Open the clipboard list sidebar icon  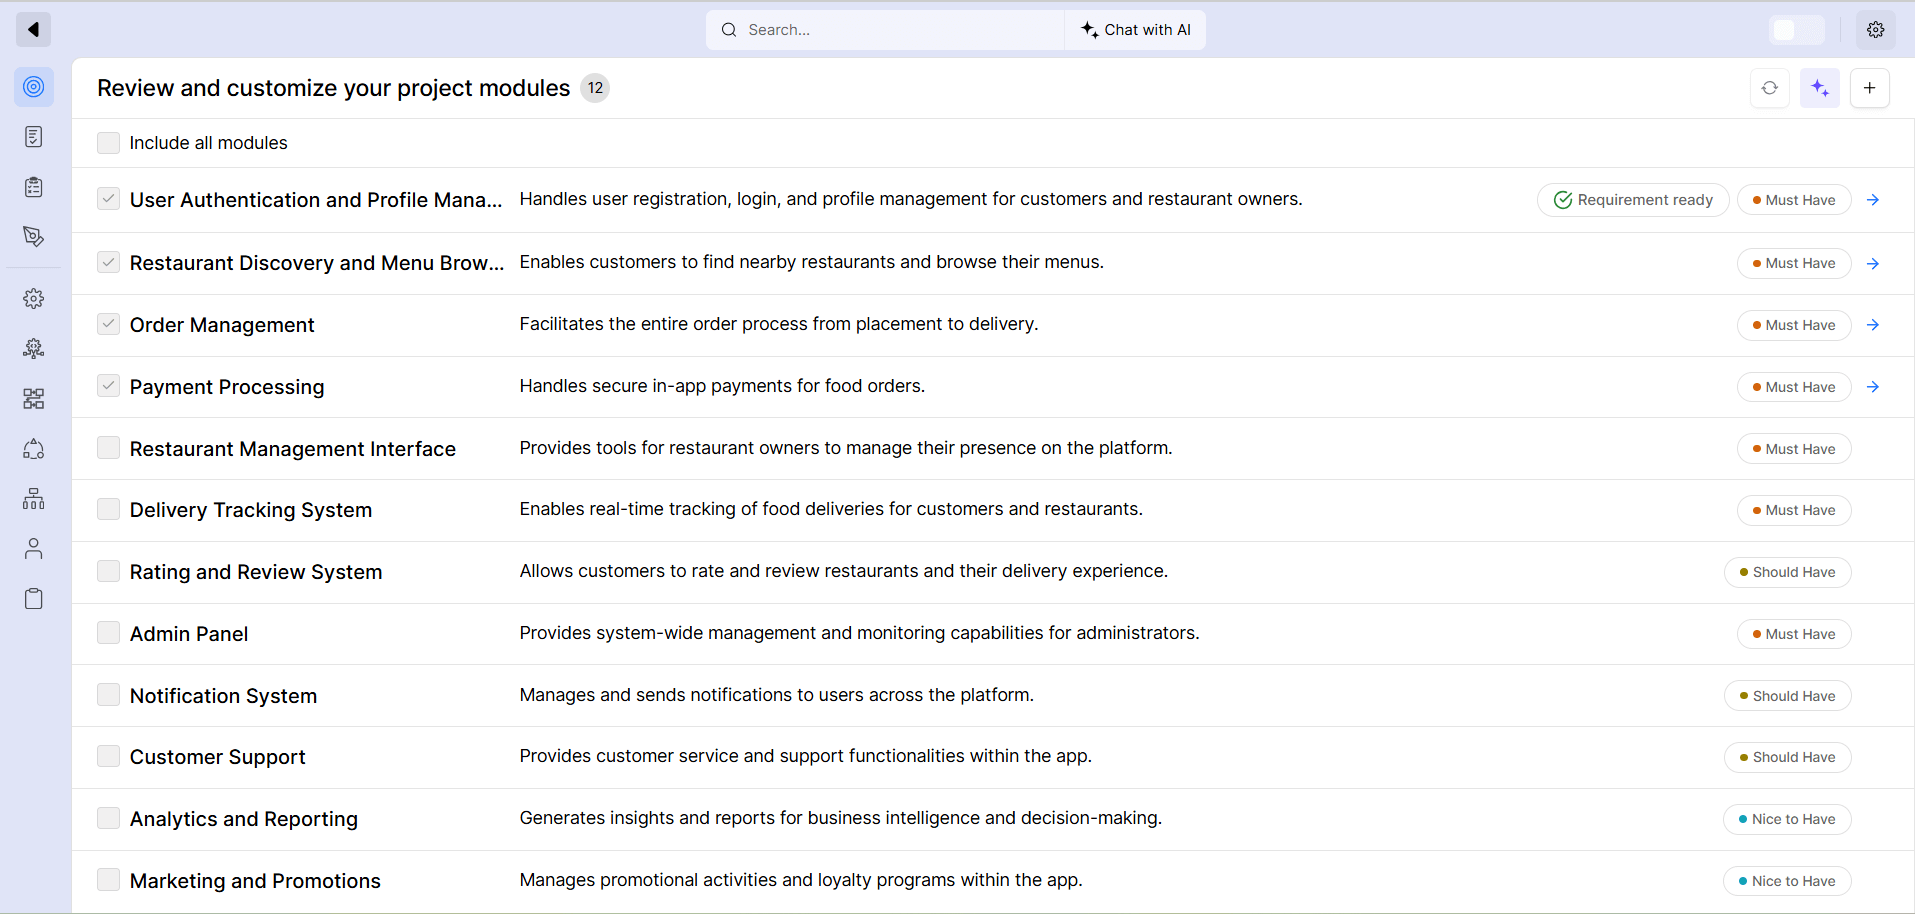pyautogui.click(x=34, y=187)
